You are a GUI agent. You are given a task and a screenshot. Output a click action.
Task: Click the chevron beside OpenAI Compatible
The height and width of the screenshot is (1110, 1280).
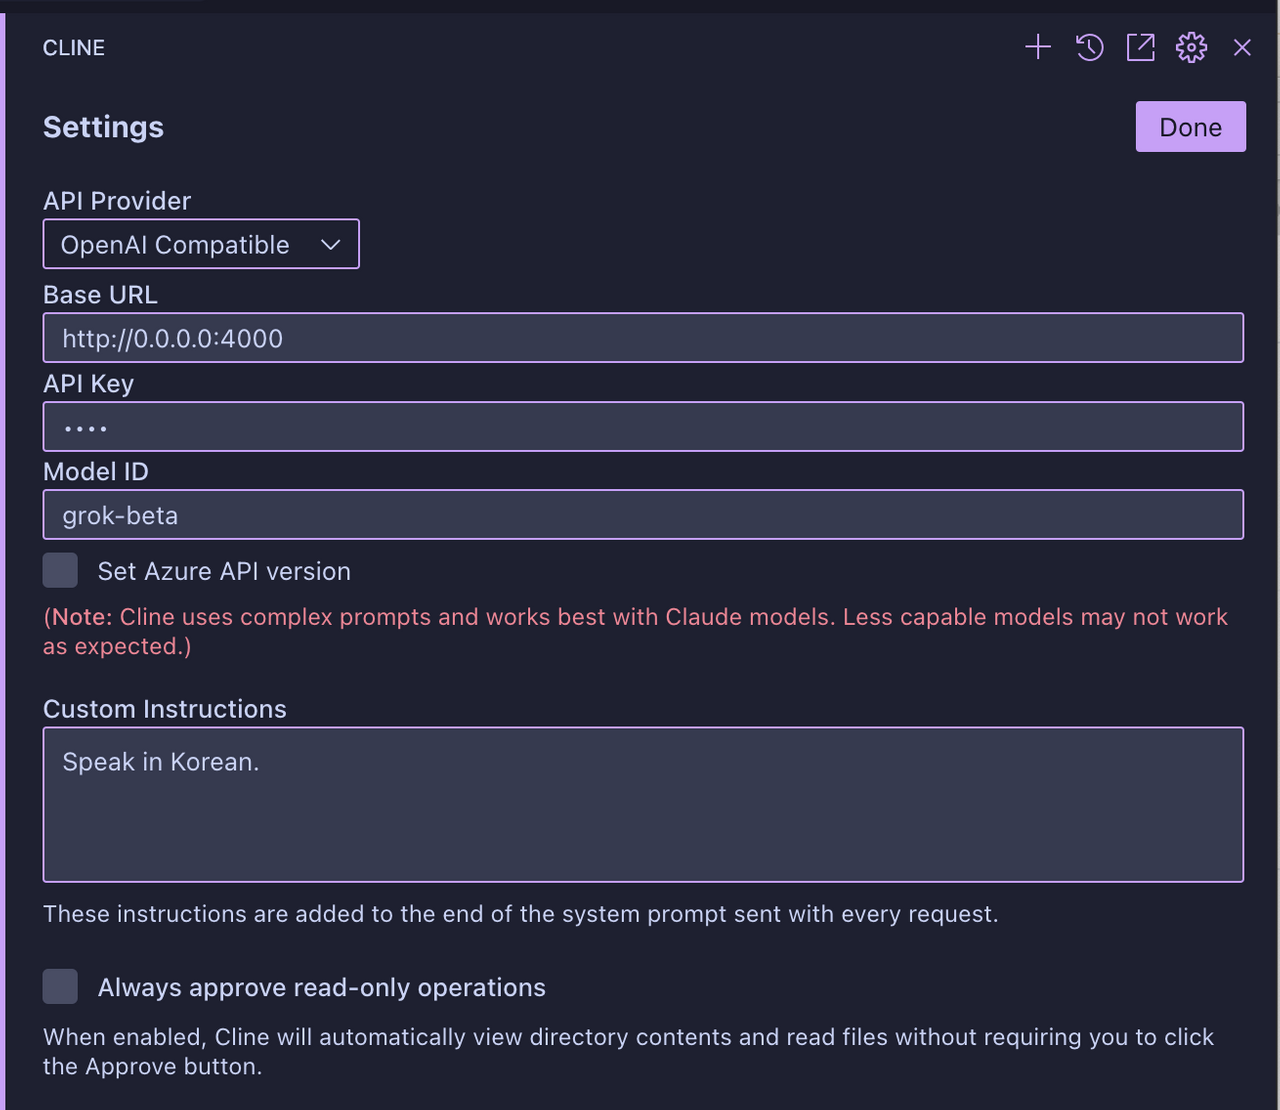pos(331,245)
